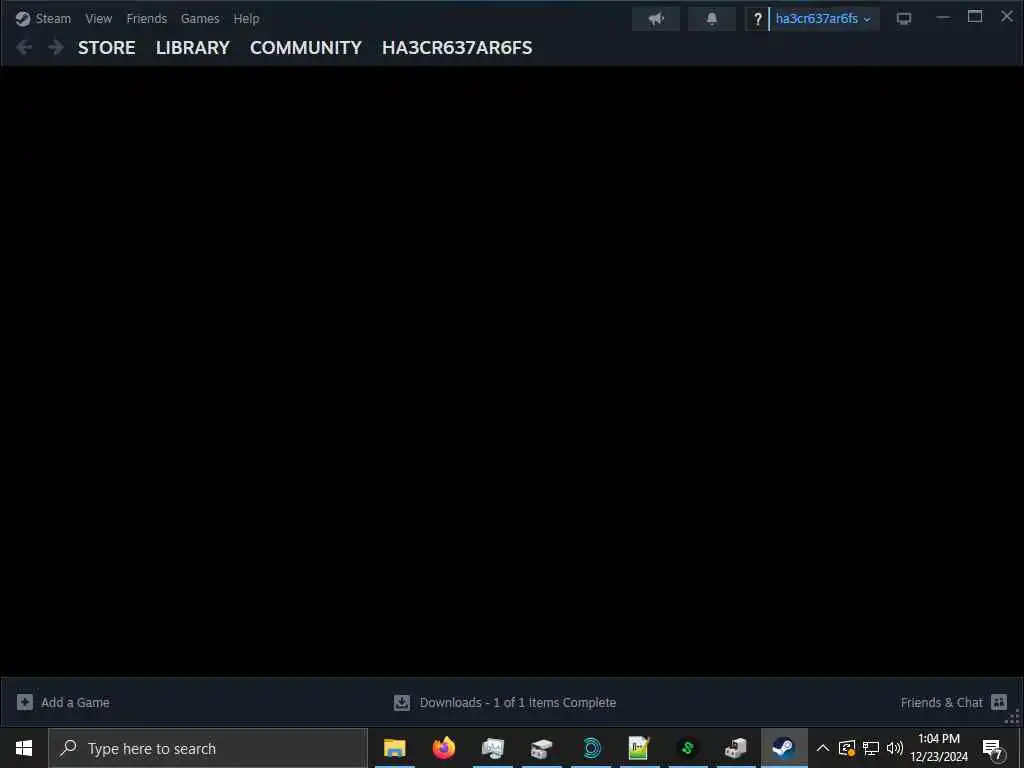Click the Steam logo icon
This screenshot has height=768, width=1024.
click(23, 19)
